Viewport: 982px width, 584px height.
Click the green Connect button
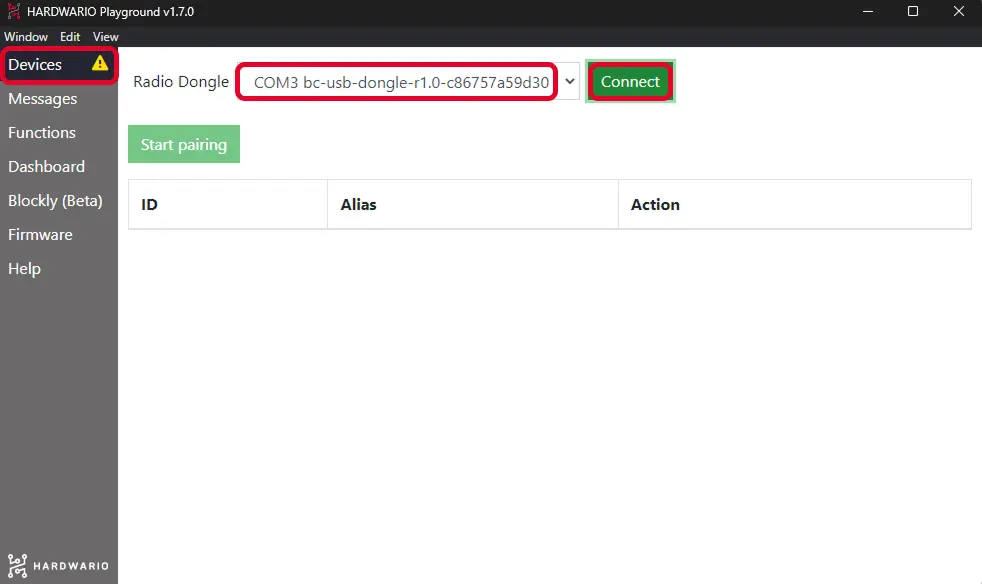coord(630,81)
